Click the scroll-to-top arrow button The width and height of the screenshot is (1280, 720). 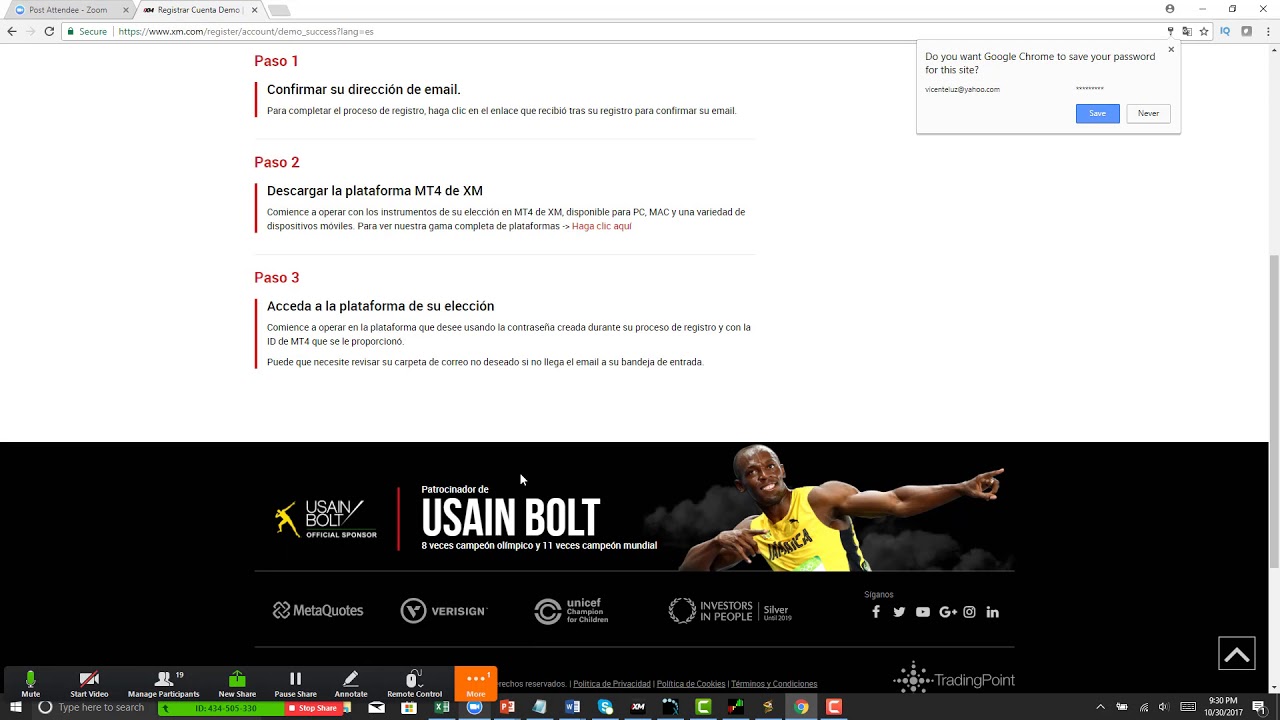[1237, 654]
